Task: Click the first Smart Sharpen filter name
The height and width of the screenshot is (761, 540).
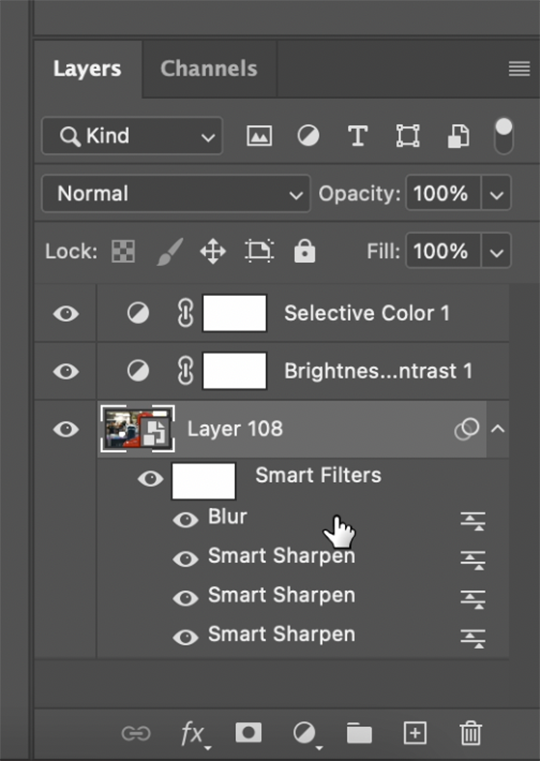Action: tap(281, 556)
